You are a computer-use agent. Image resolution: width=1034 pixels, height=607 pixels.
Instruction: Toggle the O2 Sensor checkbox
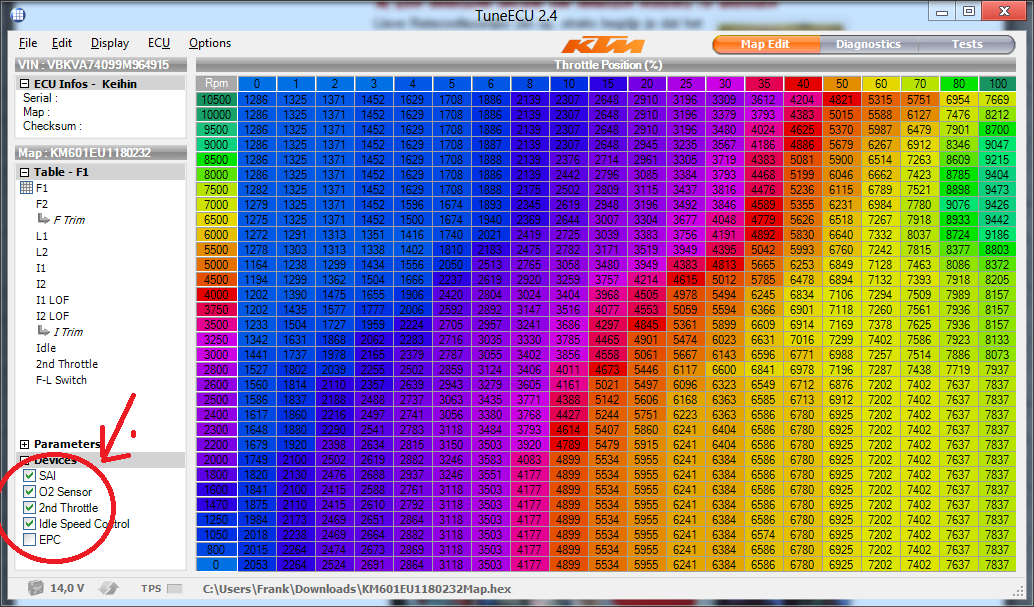click(x=30, y=492)
